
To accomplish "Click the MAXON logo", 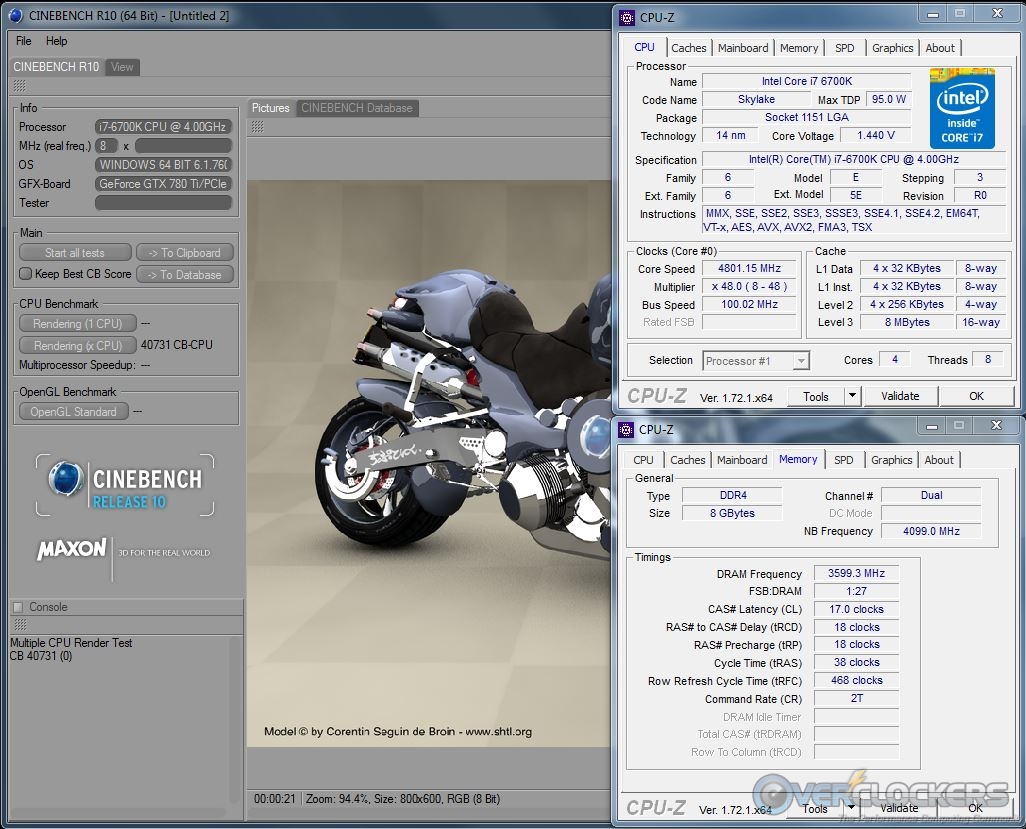I will click(x=70, y=551).
